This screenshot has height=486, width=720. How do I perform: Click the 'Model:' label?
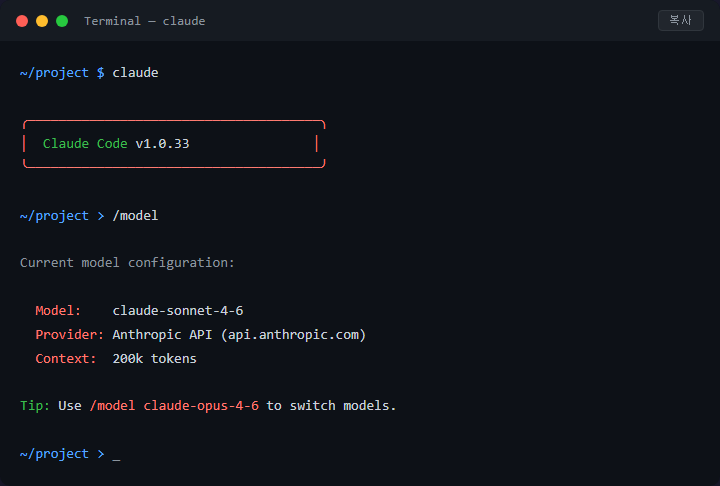click(x=58, y=311)
